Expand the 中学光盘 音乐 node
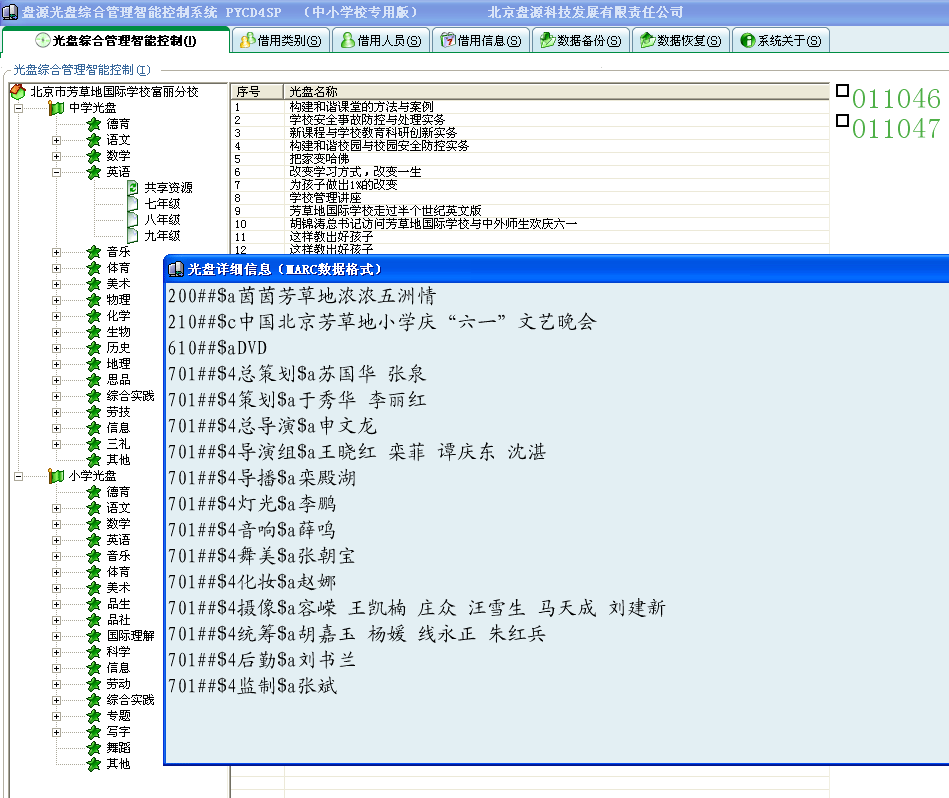This screenshot has height=798, width=949. tap(56, 252)
